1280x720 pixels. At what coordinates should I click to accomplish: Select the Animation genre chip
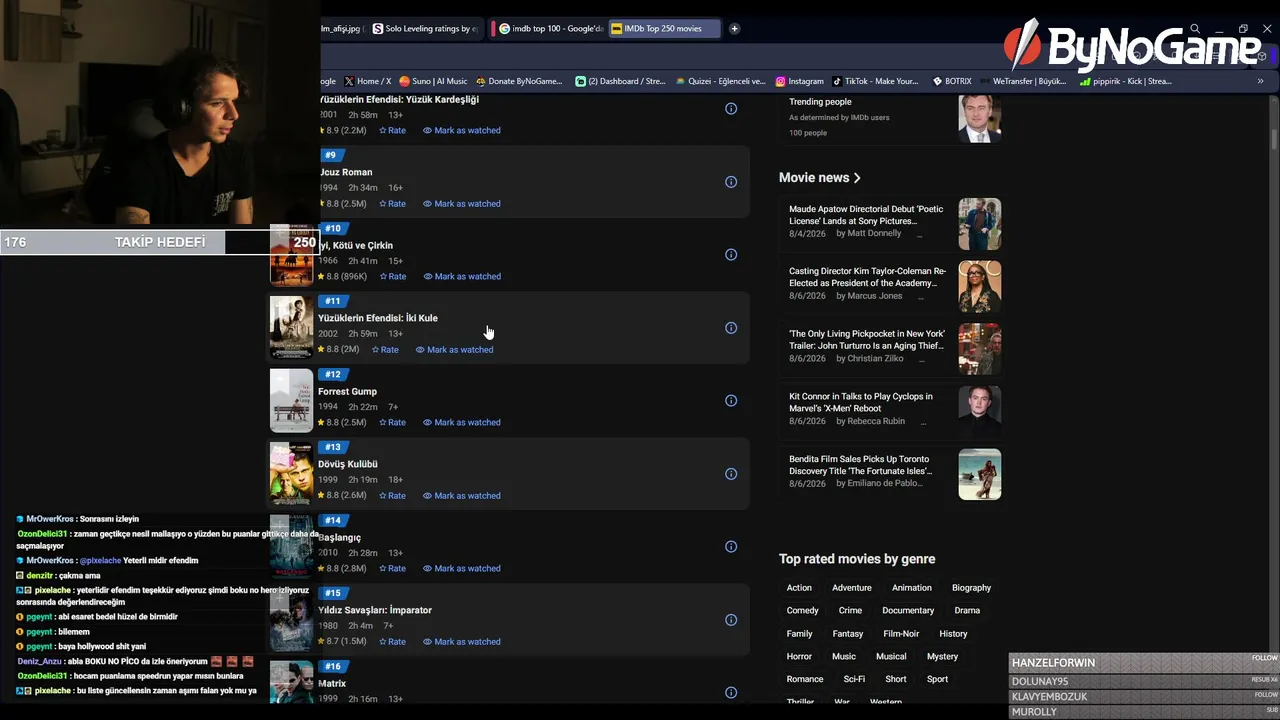(912, 588)
